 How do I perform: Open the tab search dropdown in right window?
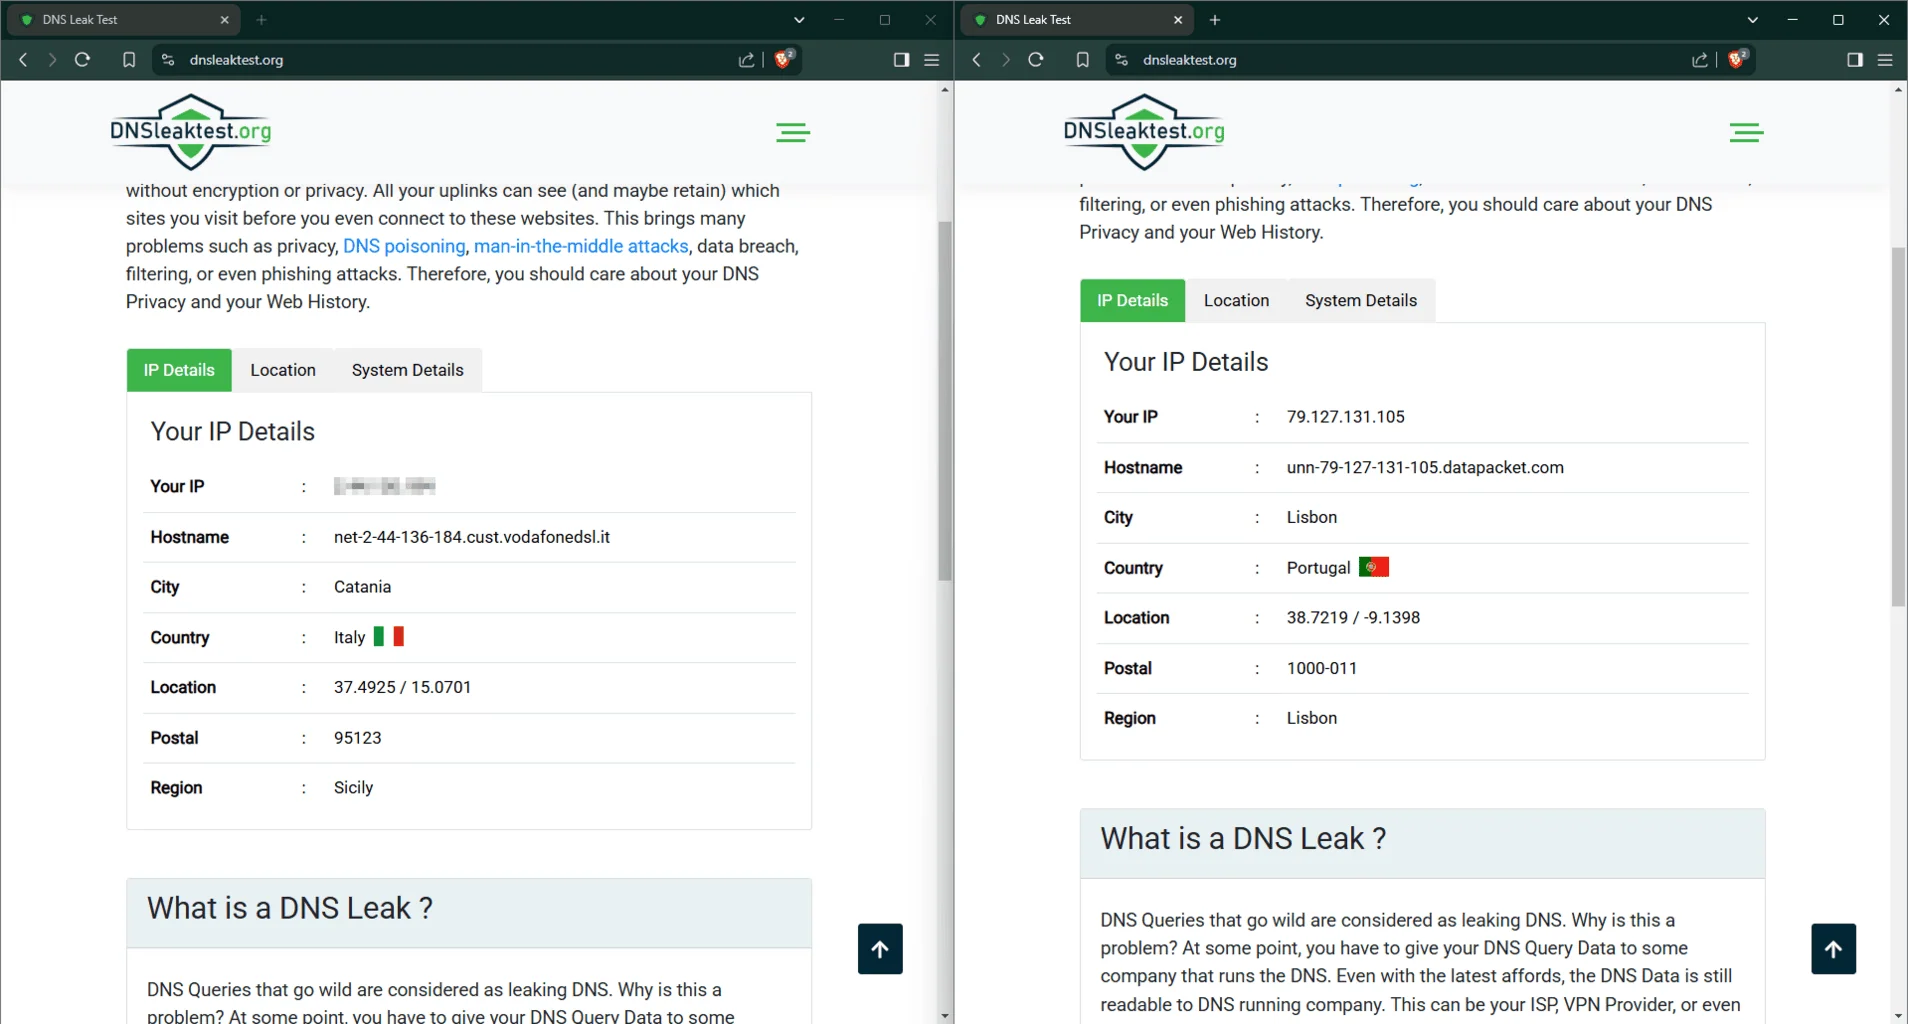click(1752, 20)
